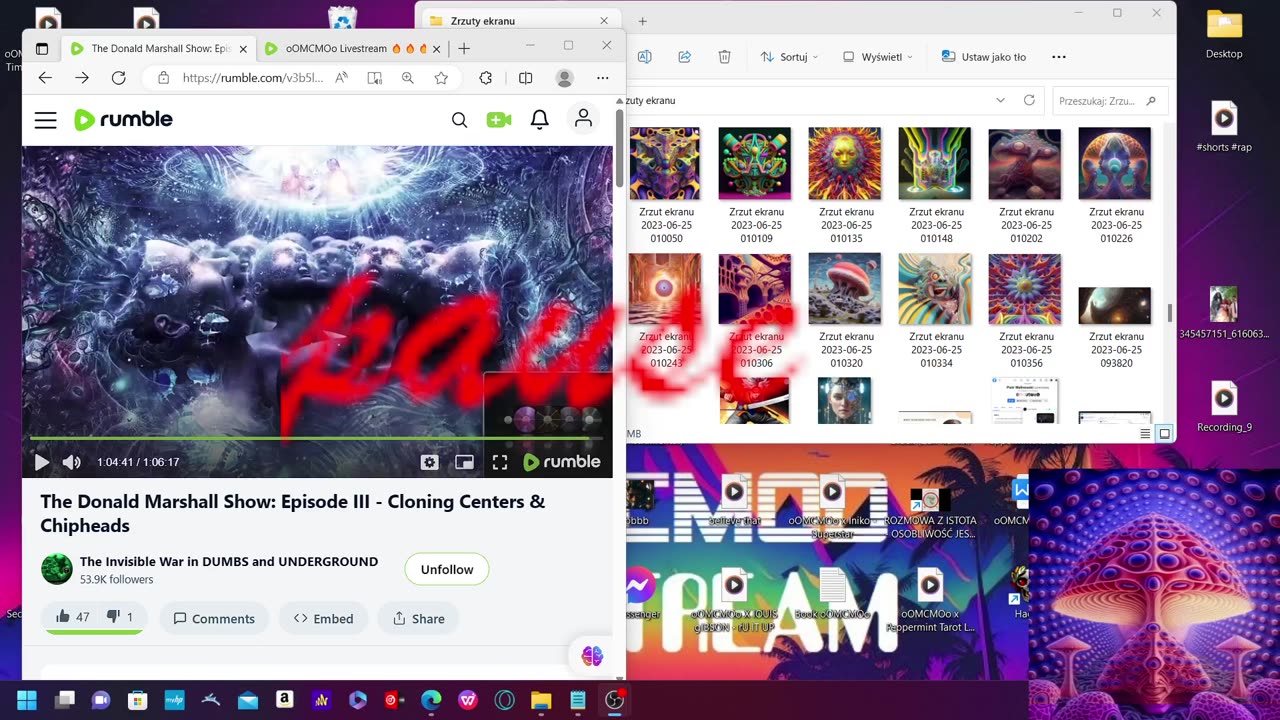Click Edge address bar URL
1280x720 pixels.
(253, 77)
